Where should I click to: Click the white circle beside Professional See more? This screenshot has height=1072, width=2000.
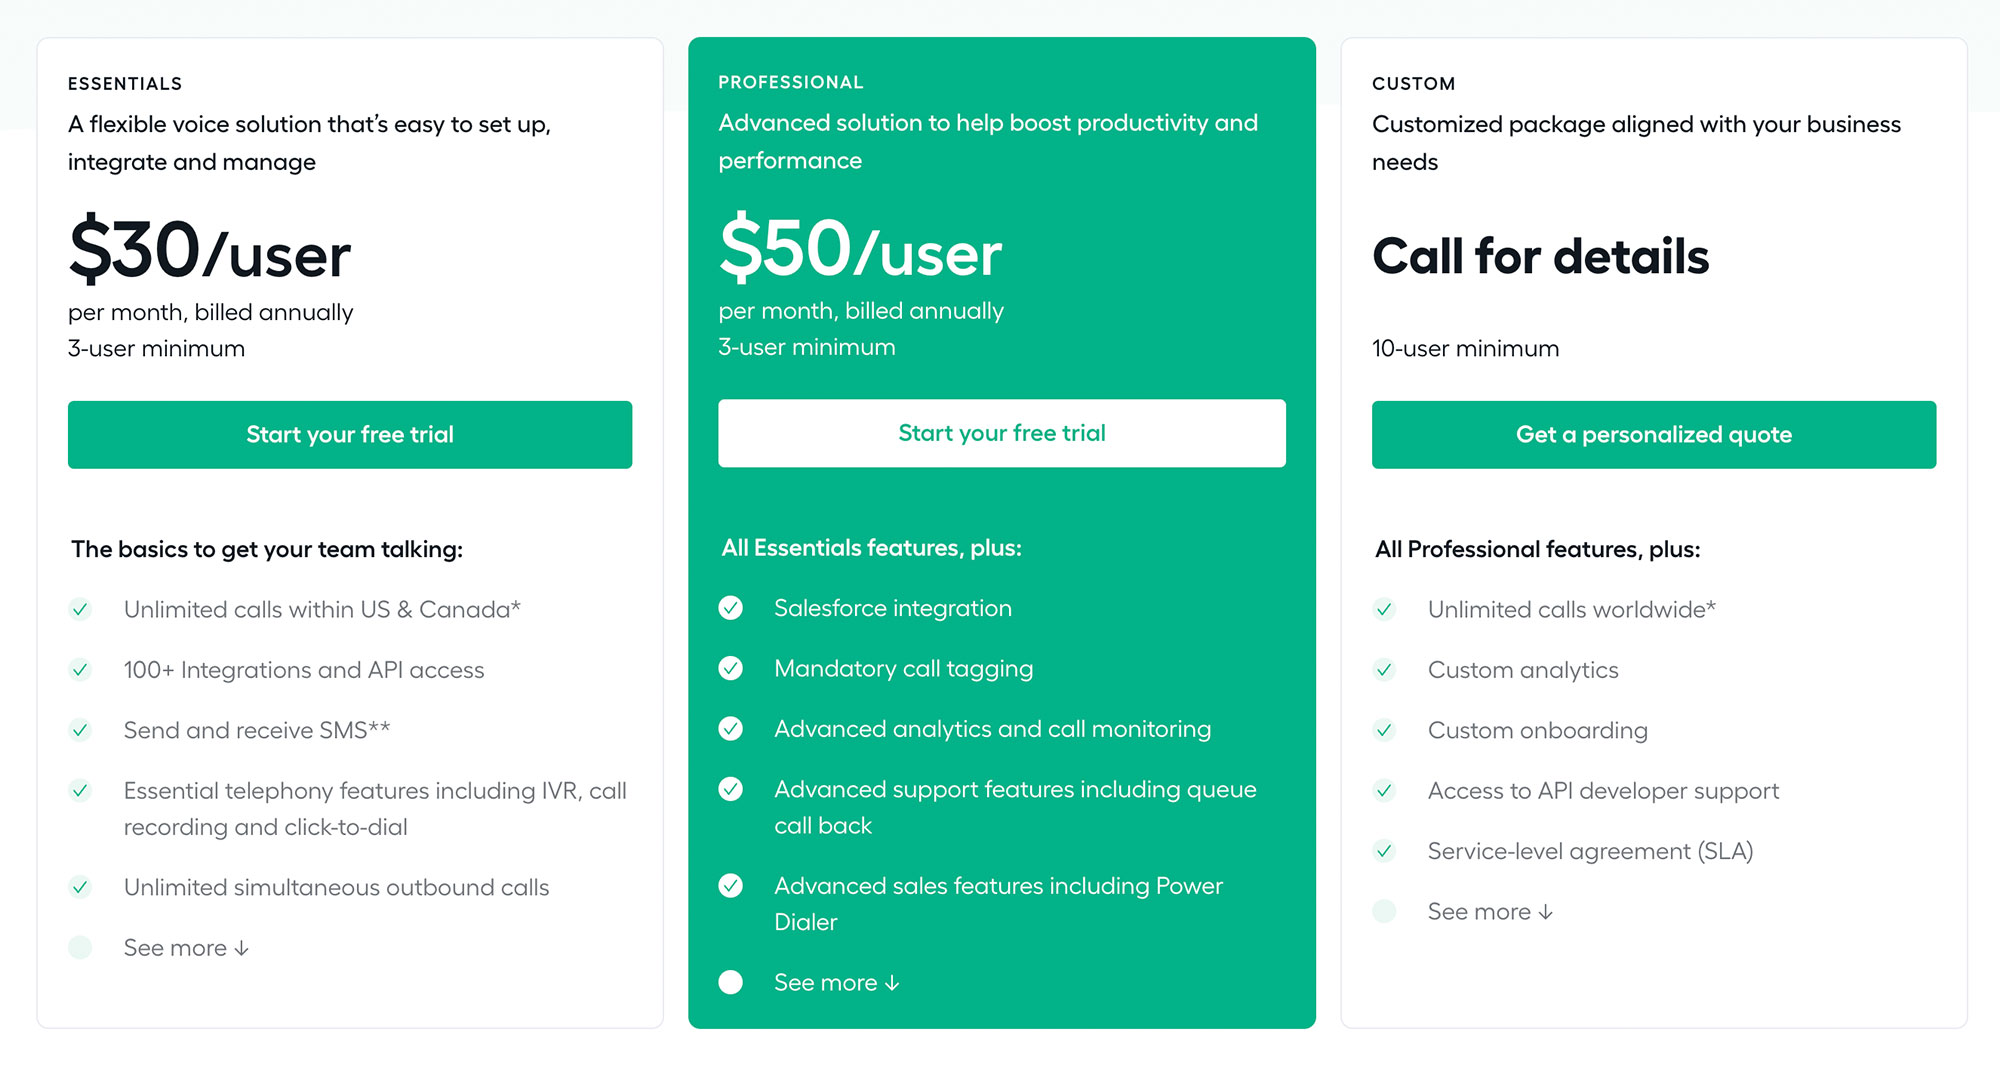[731, 982]
